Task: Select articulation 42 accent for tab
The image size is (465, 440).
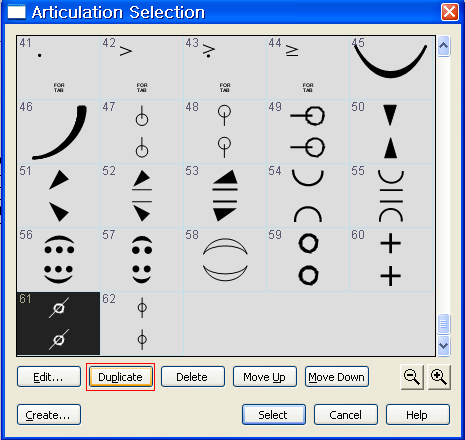Action: tap(142, 68)
